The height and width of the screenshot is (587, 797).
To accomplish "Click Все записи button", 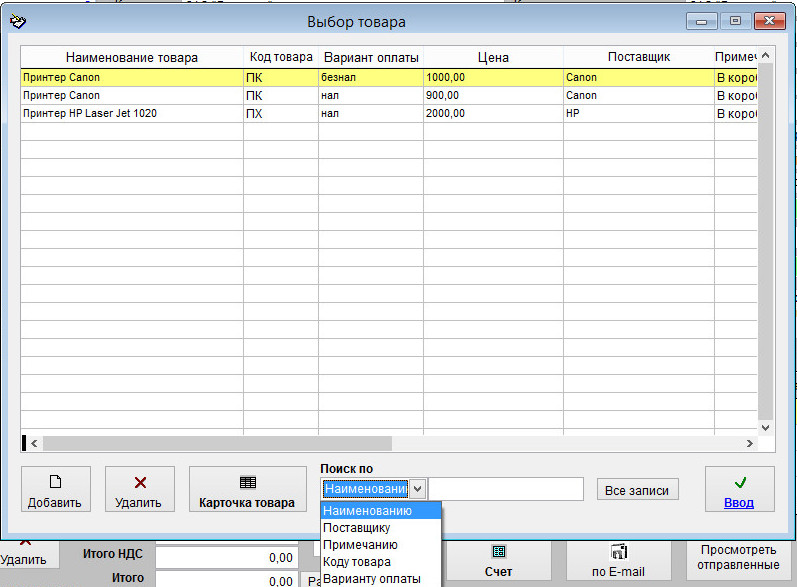I will pyautogui.click(x=637, y=490).
